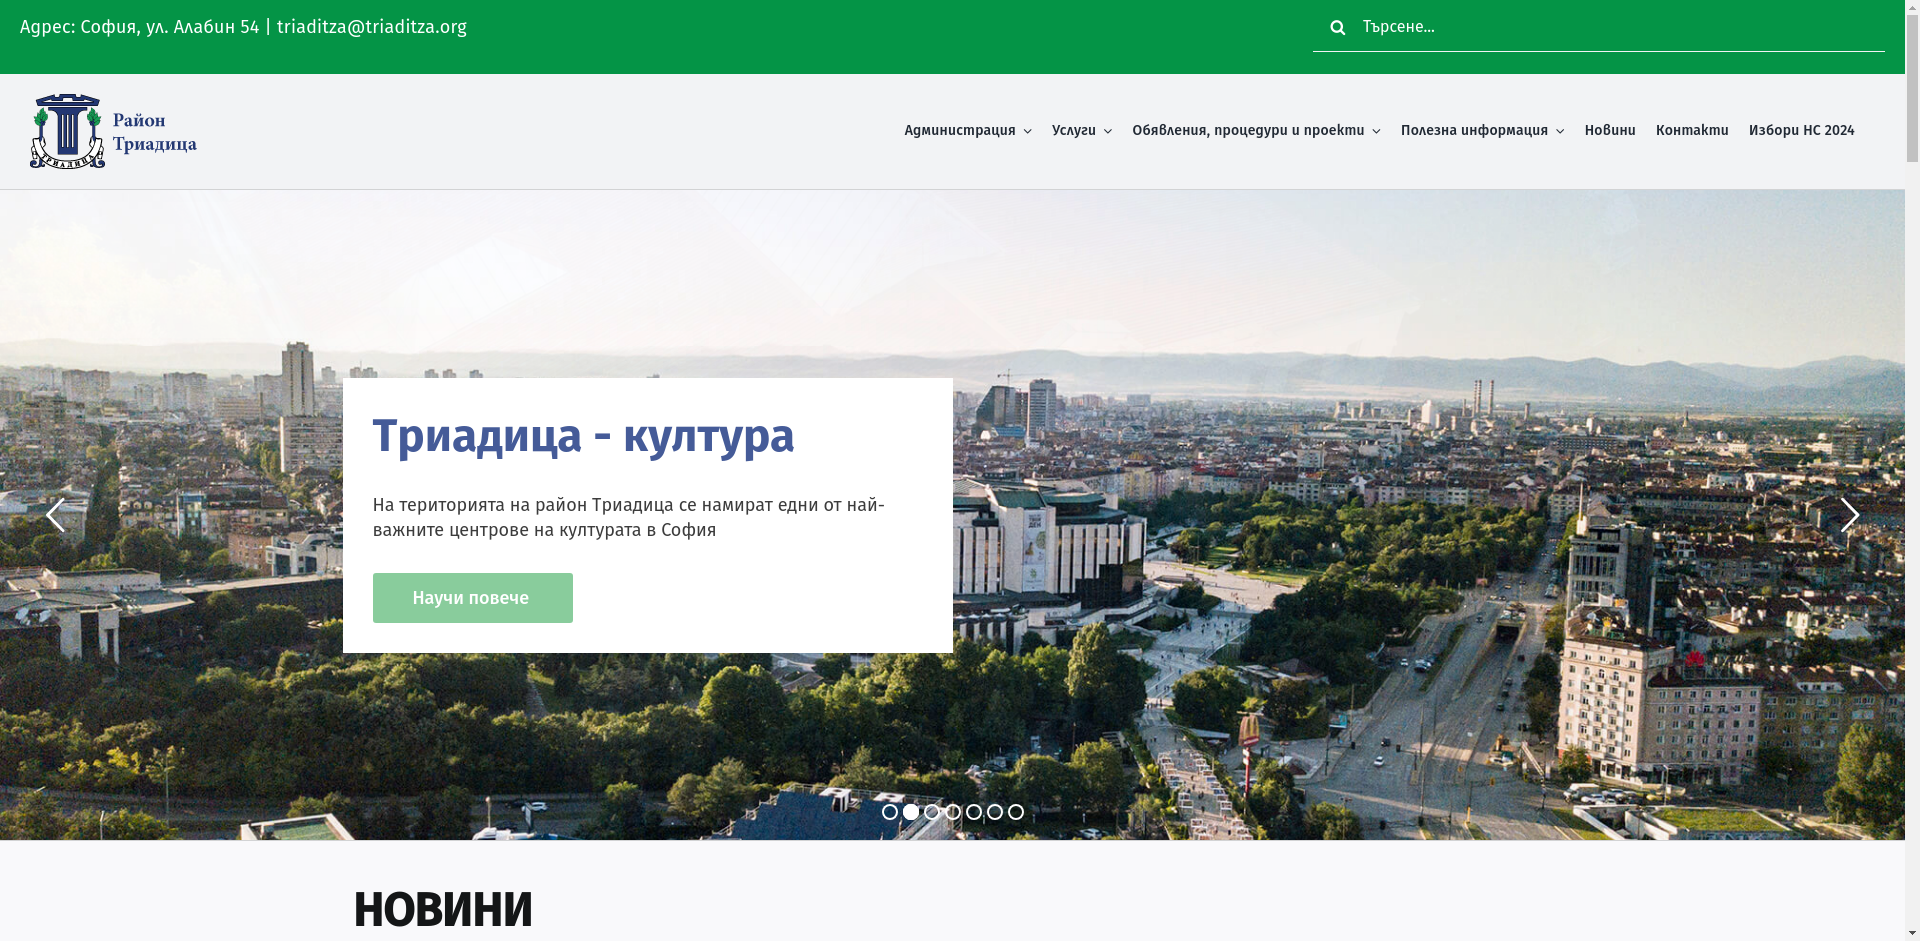Select the fifth carousel dot indicator
The height and width of the screenshot is (941, 1920).
tap(974, 812)
